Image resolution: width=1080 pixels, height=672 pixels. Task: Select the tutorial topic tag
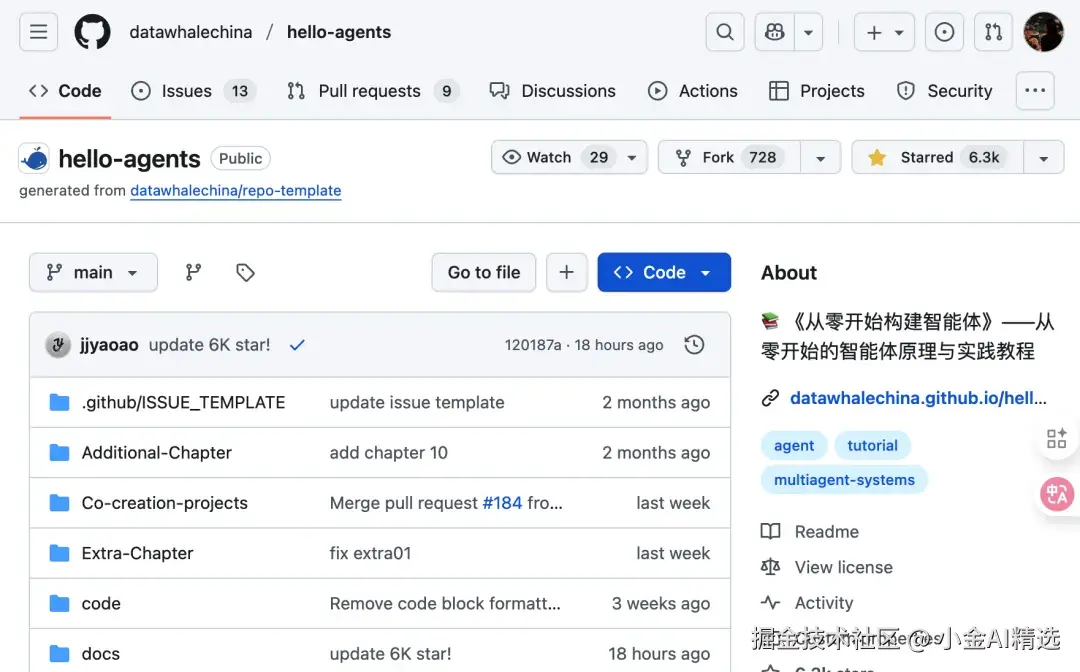[x=872, y=445]
